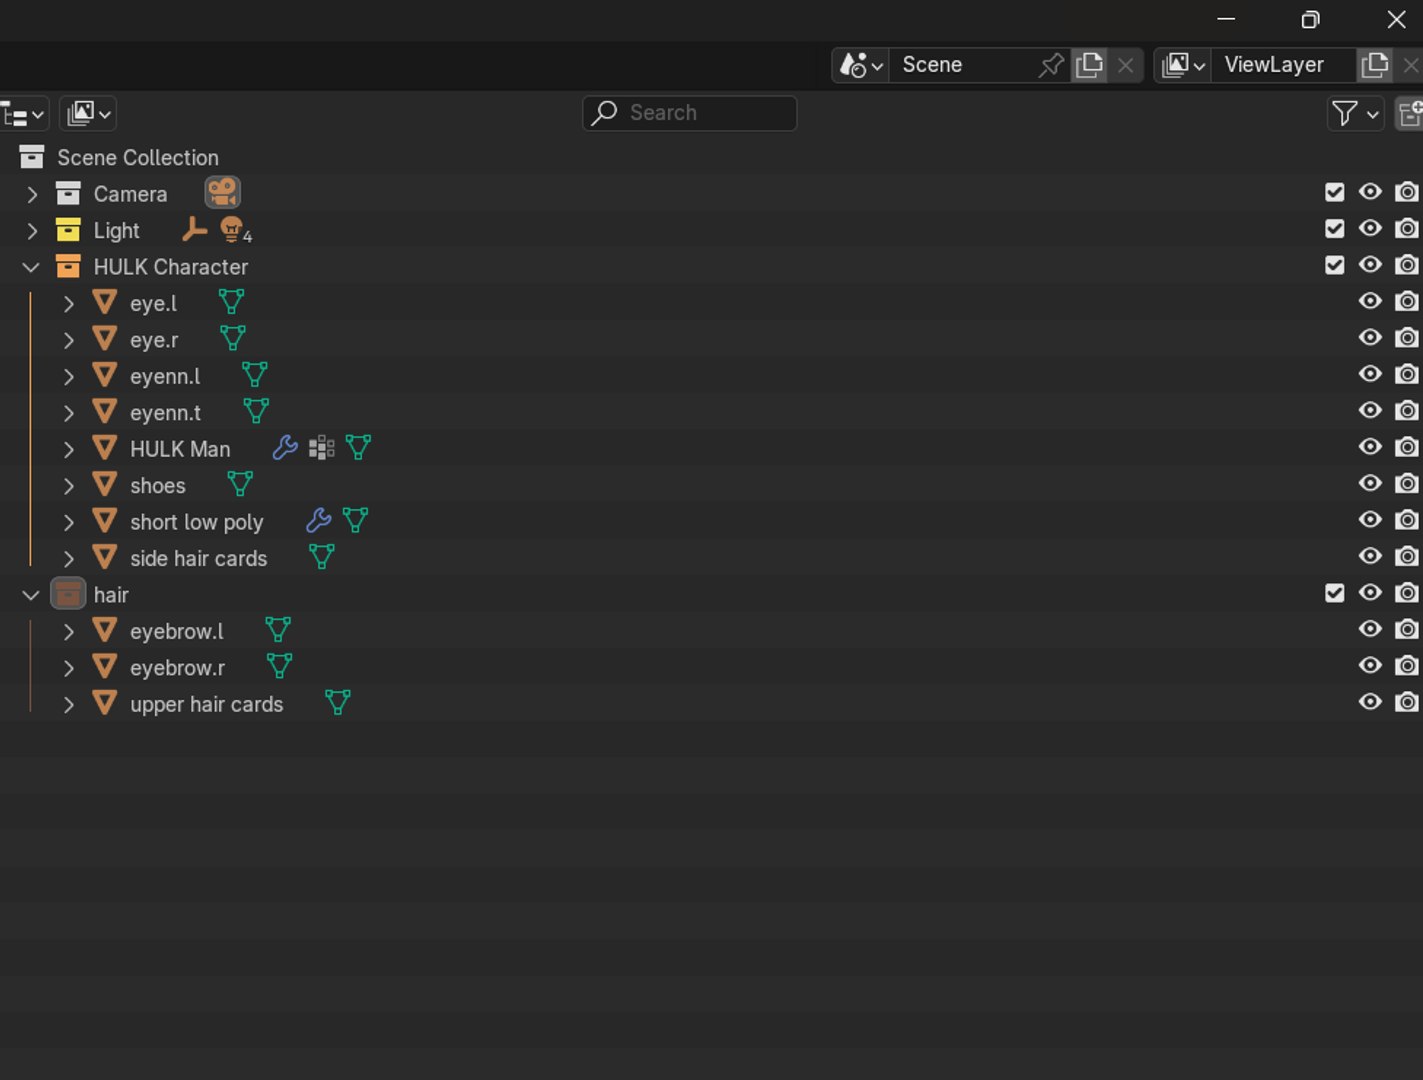Screen dimensions: 1423x1080
Task: Click the orange object icon of eyenn.l
Action: click(105, 375)
